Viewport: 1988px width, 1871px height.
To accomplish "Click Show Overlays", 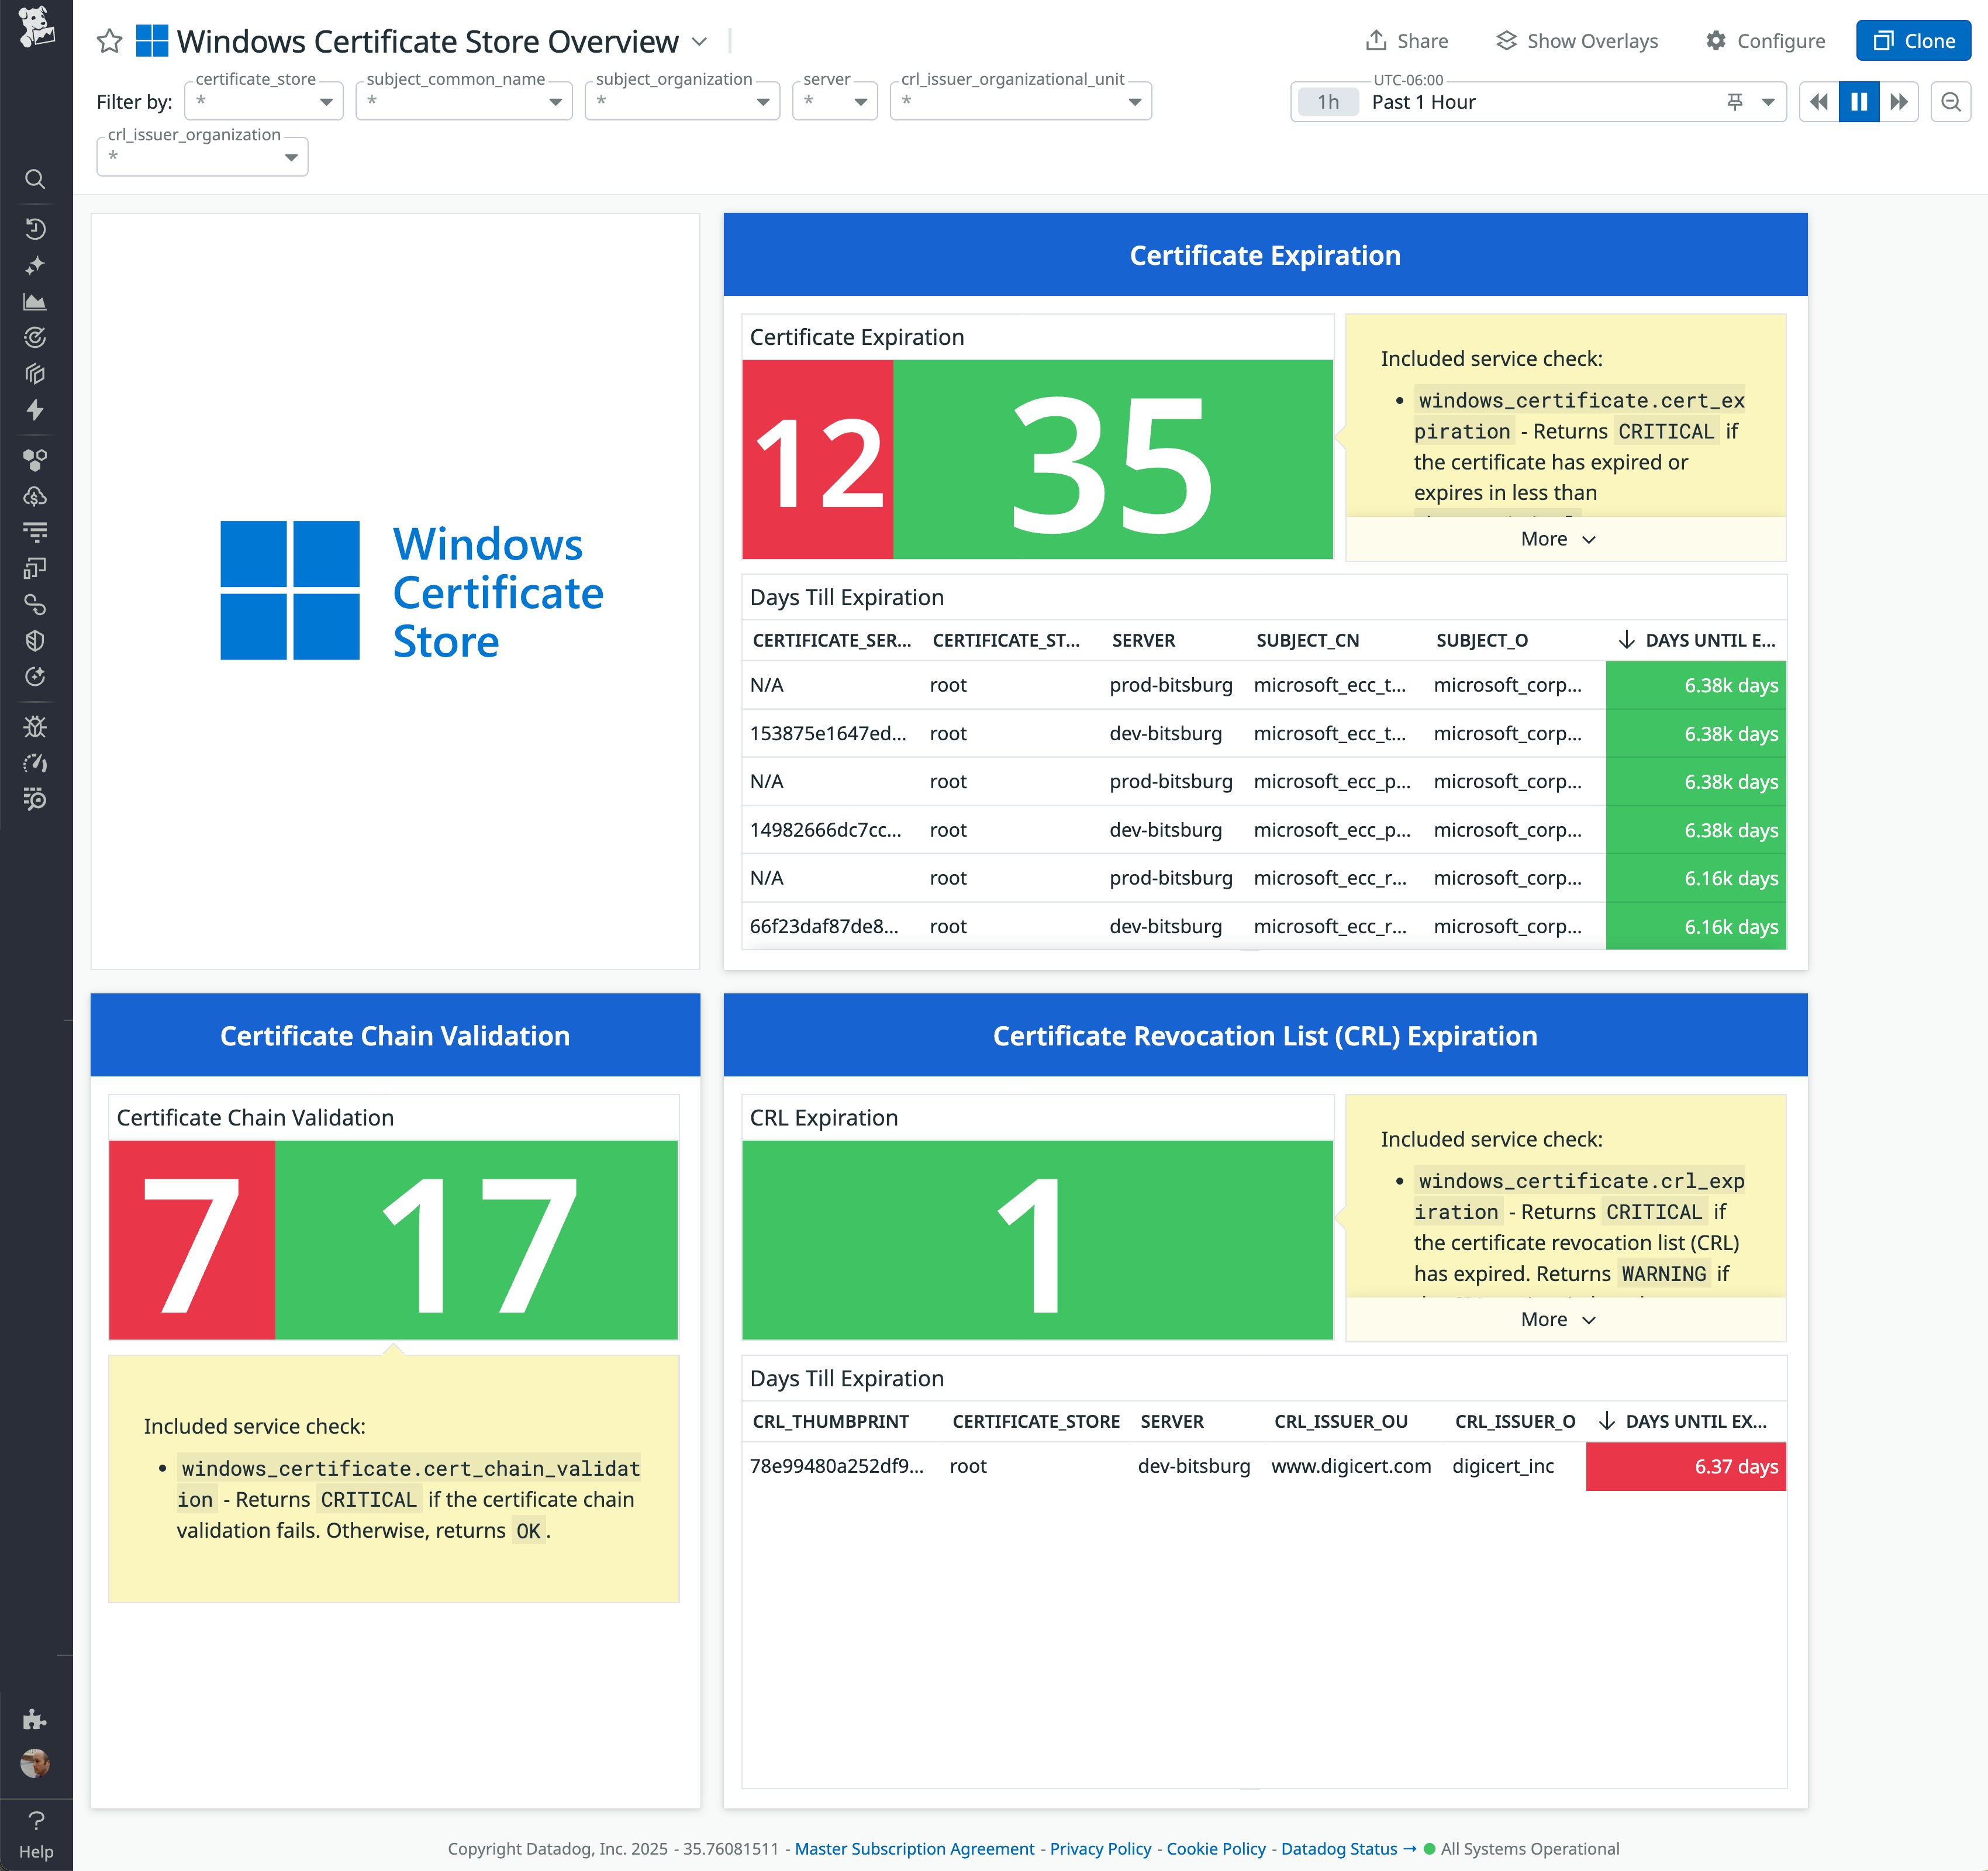I will [1577, 41].
